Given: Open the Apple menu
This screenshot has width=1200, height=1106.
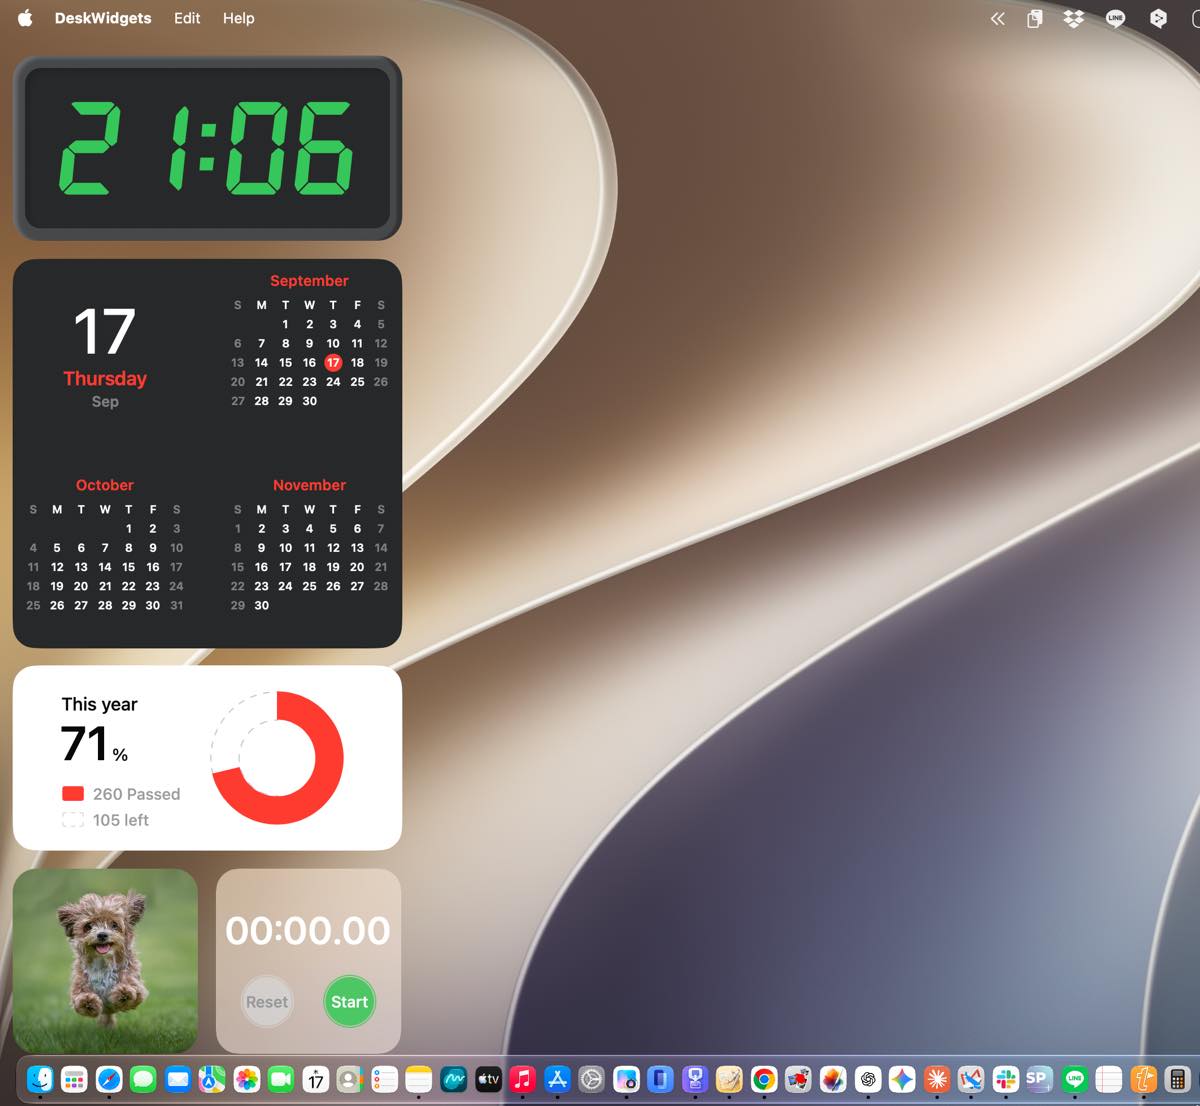Looking at the screenshot, I should pos(25,18).
